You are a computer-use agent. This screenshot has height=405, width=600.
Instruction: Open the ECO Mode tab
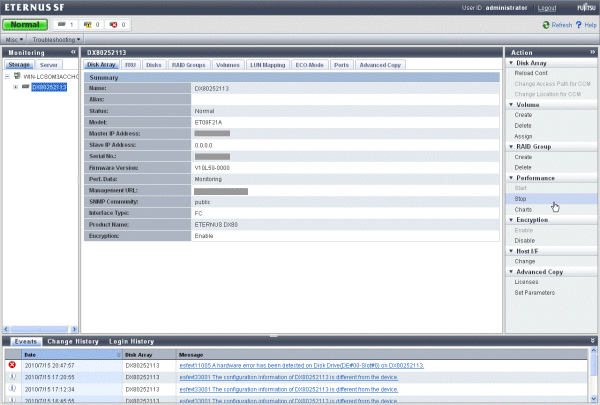pos(309,65)
